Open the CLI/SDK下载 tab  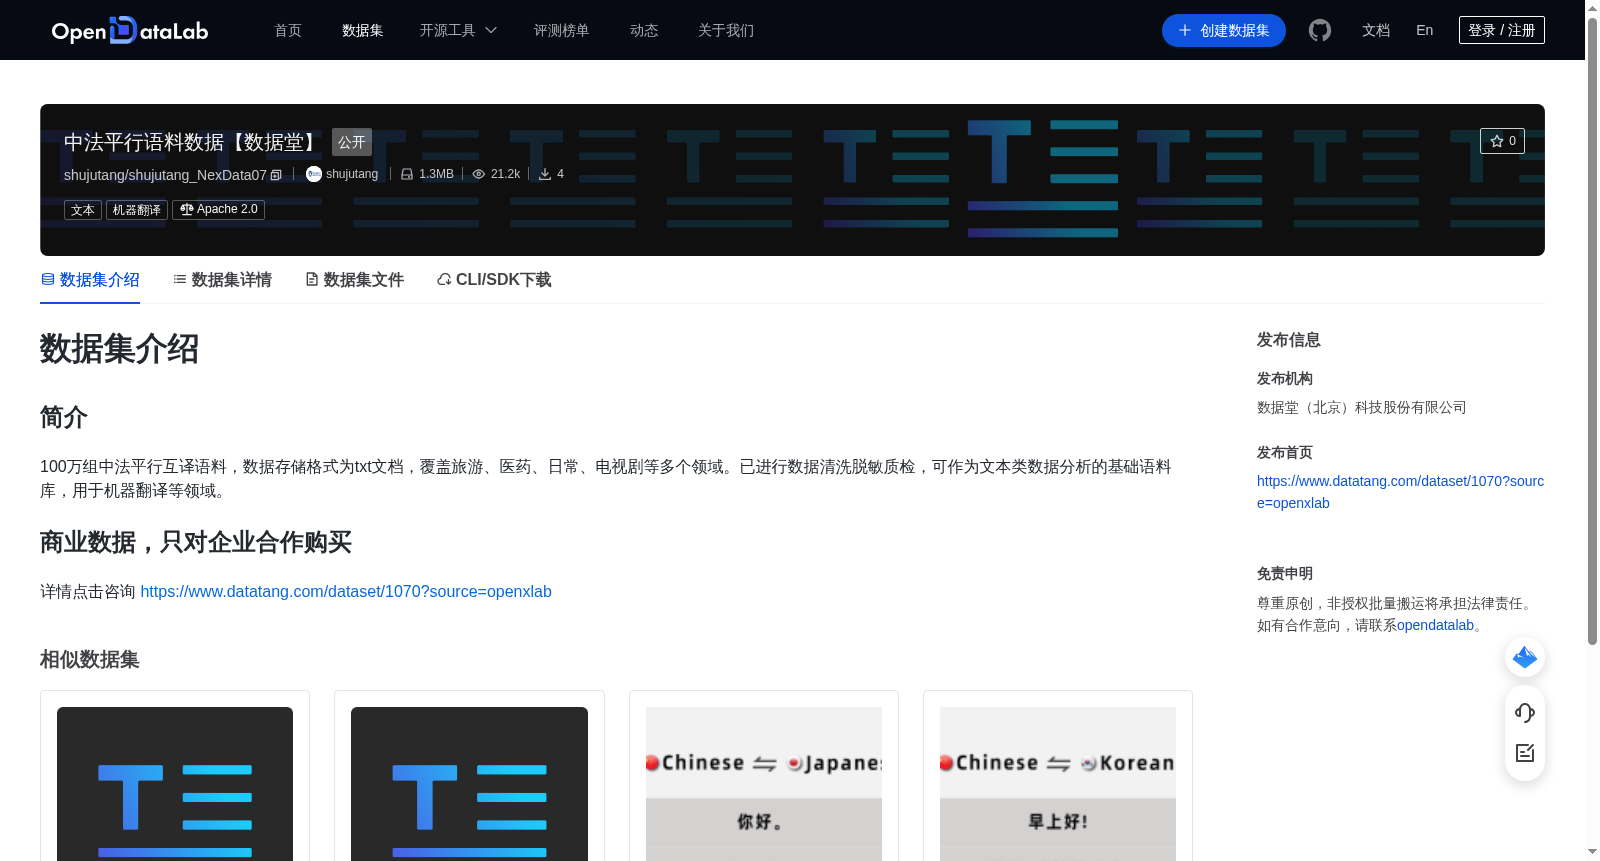click(x=494, y=280)
